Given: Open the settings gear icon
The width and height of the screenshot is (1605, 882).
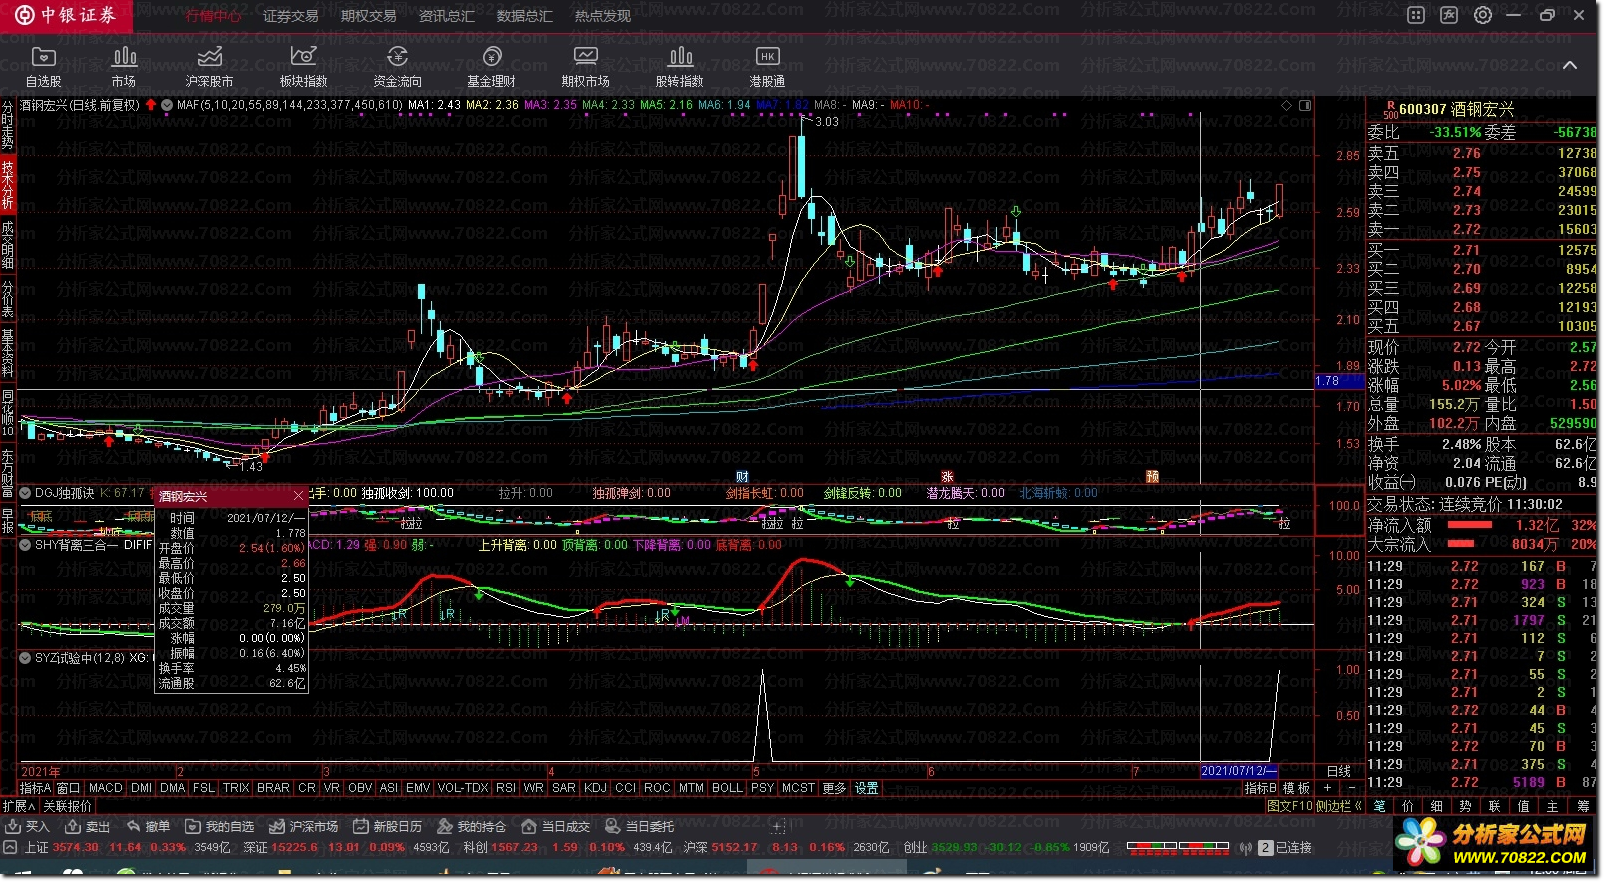Looking at the screenshot, I should pos(1483,15).
